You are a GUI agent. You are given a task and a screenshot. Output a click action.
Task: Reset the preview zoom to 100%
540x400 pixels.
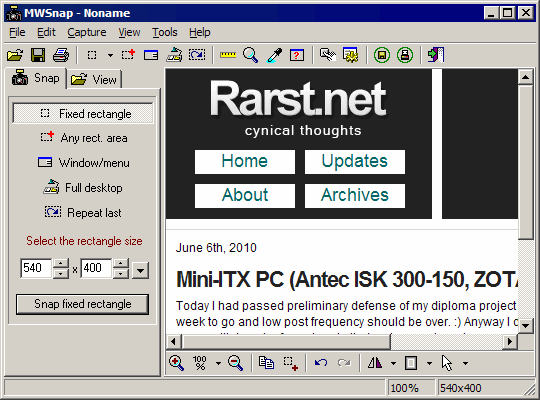click(200, 363)
